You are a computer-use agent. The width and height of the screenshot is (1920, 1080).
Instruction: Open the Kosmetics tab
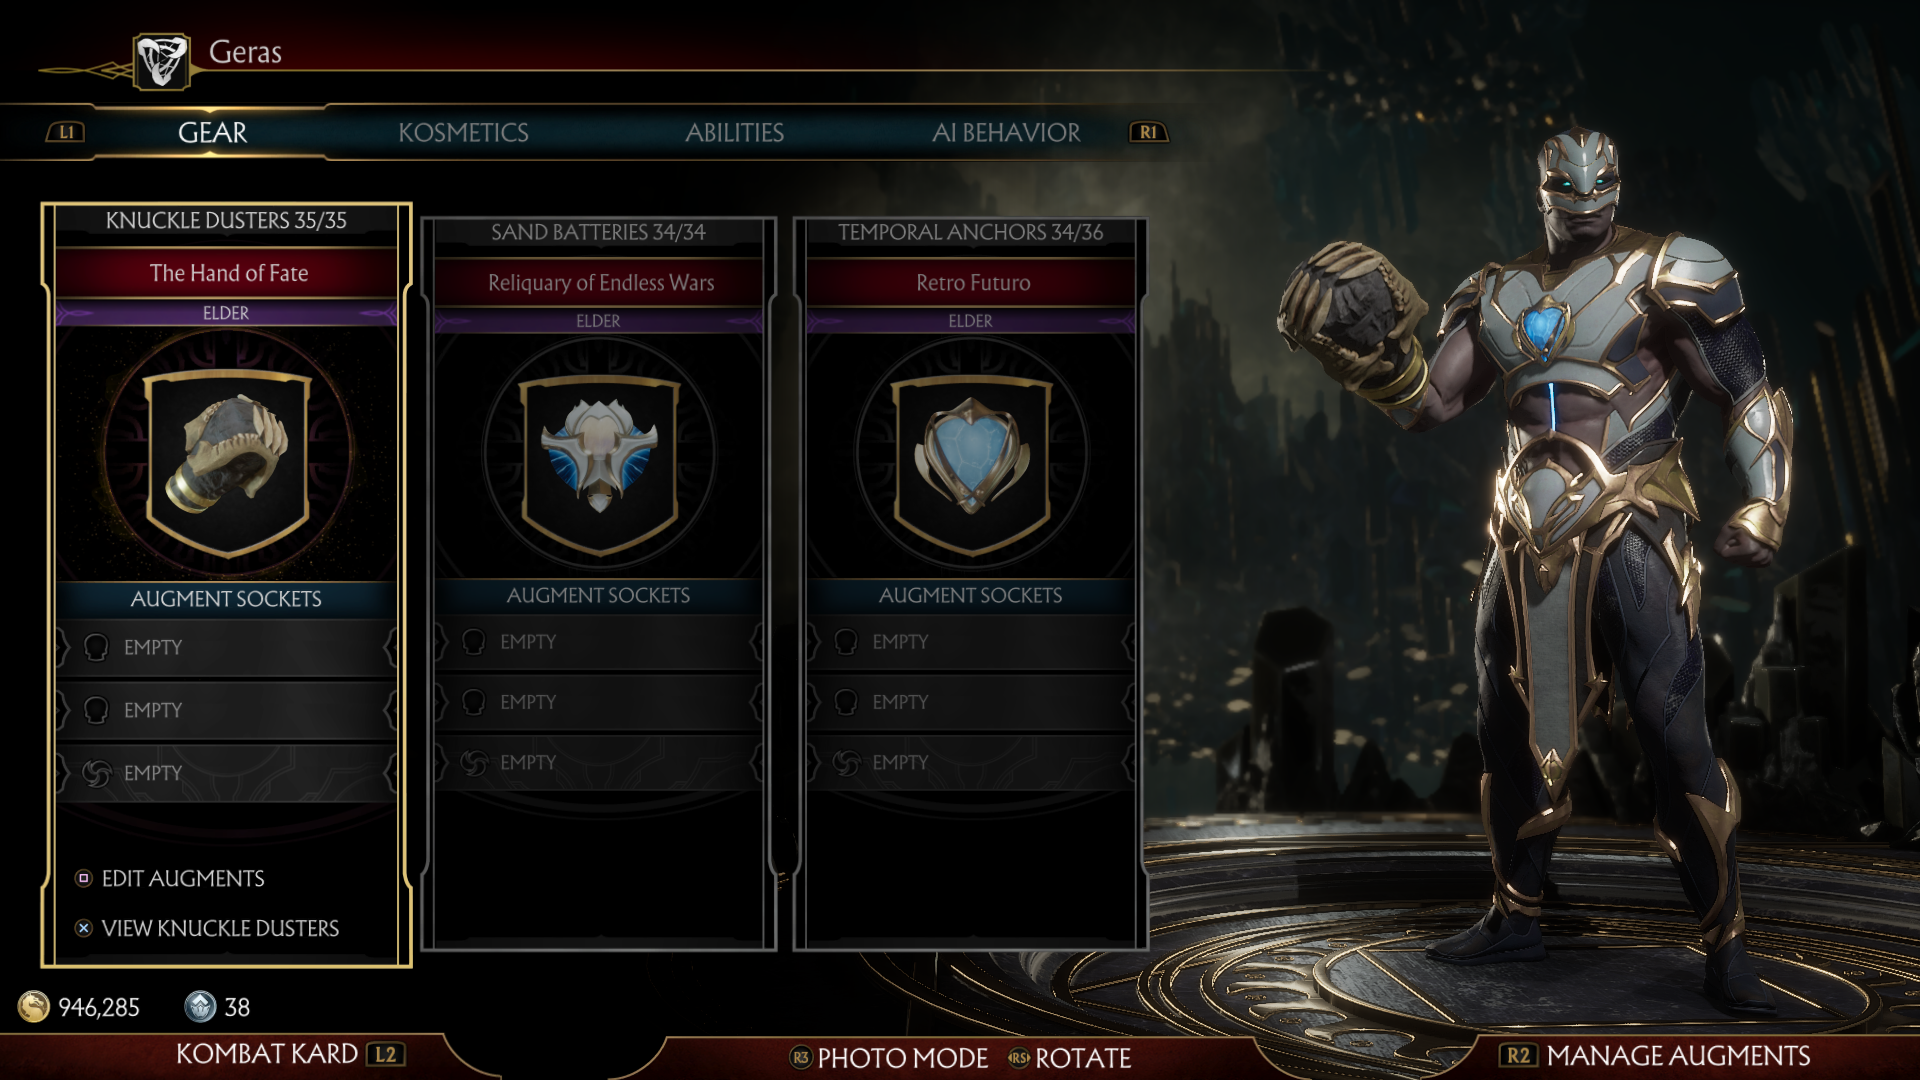(463, 132)
